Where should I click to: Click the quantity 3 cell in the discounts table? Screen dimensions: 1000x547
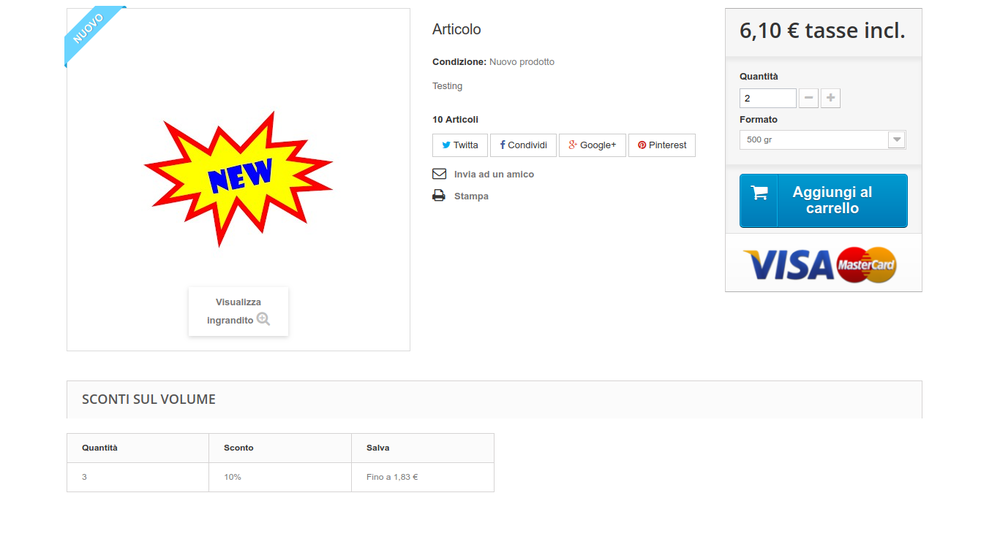[138, 477]
